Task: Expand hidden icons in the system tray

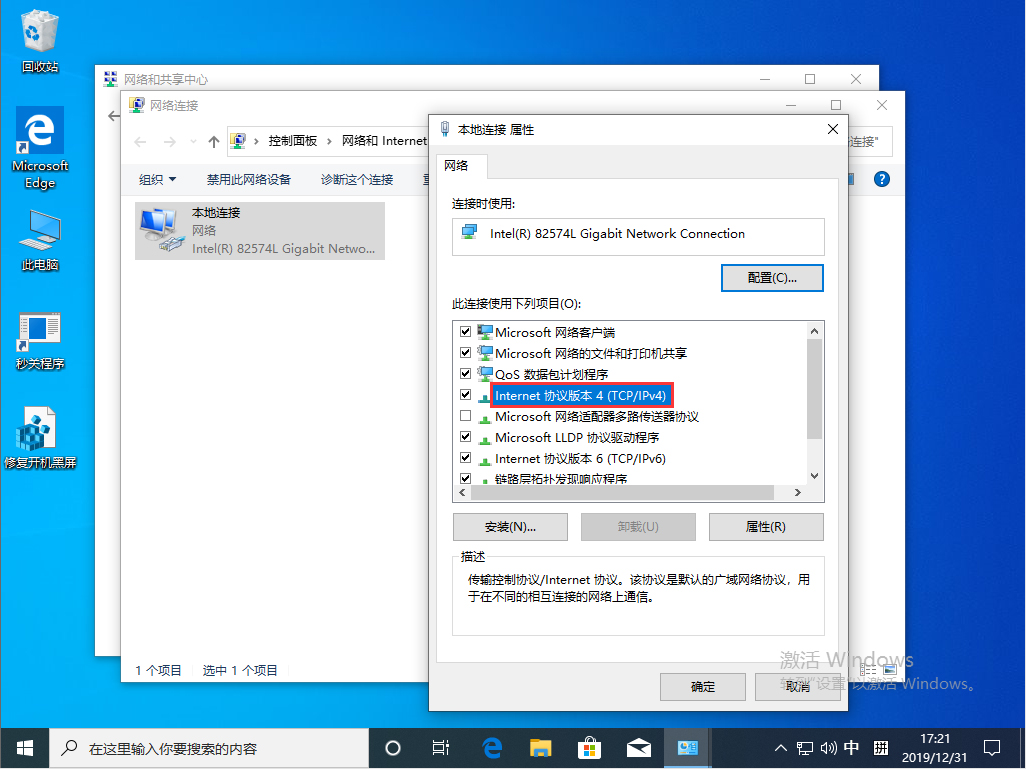Action: point(779,747)
